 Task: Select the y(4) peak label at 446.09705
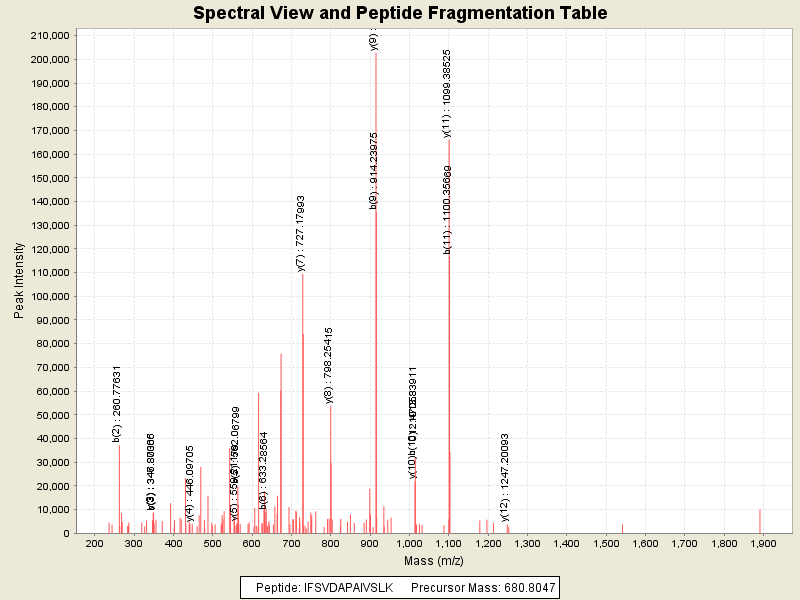[190, 483]
